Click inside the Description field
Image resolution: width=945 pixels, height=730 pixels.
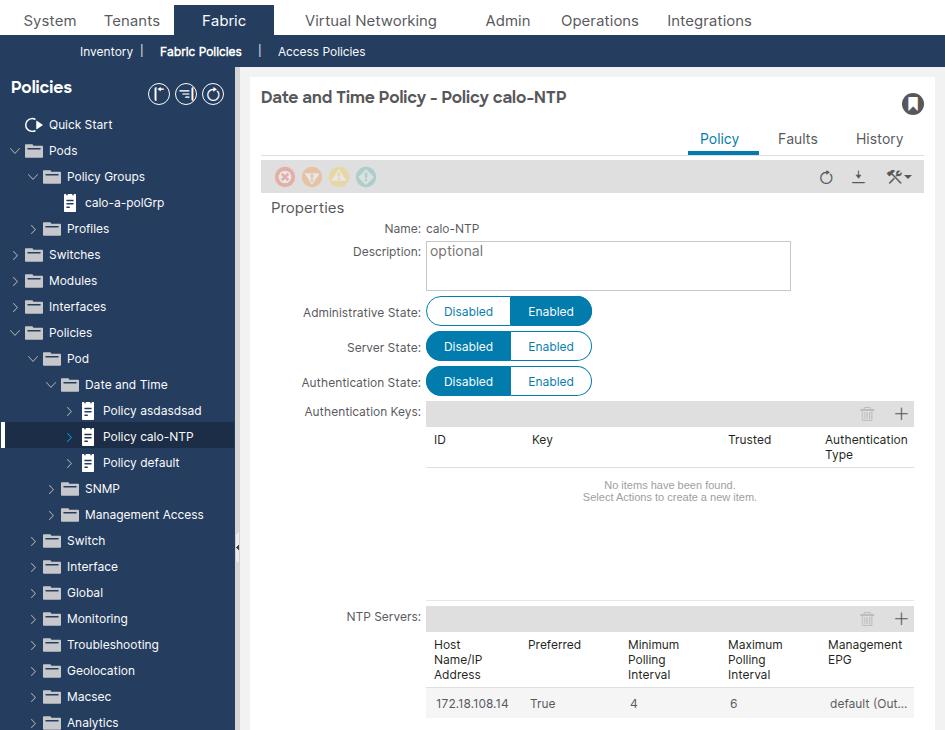click(x=608, y=265)
